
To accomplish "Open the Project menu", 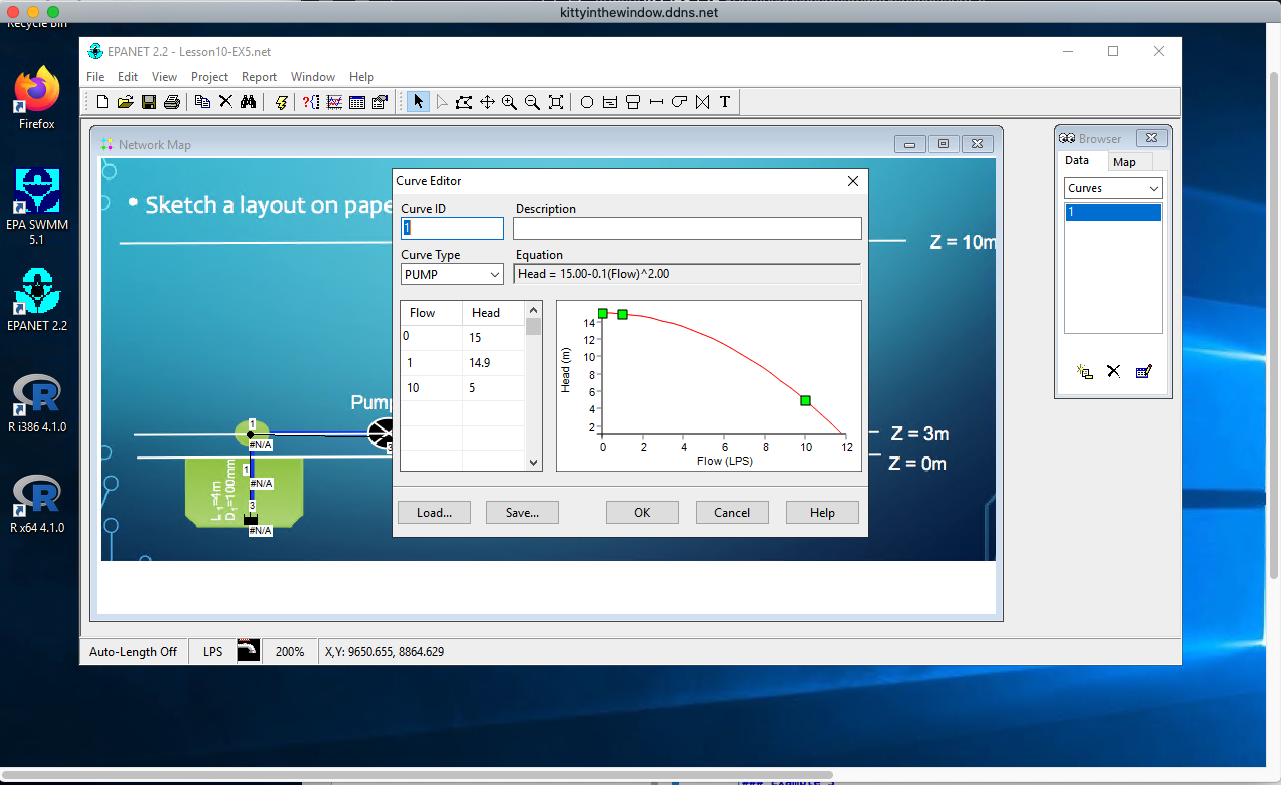I will click(209, 77).
